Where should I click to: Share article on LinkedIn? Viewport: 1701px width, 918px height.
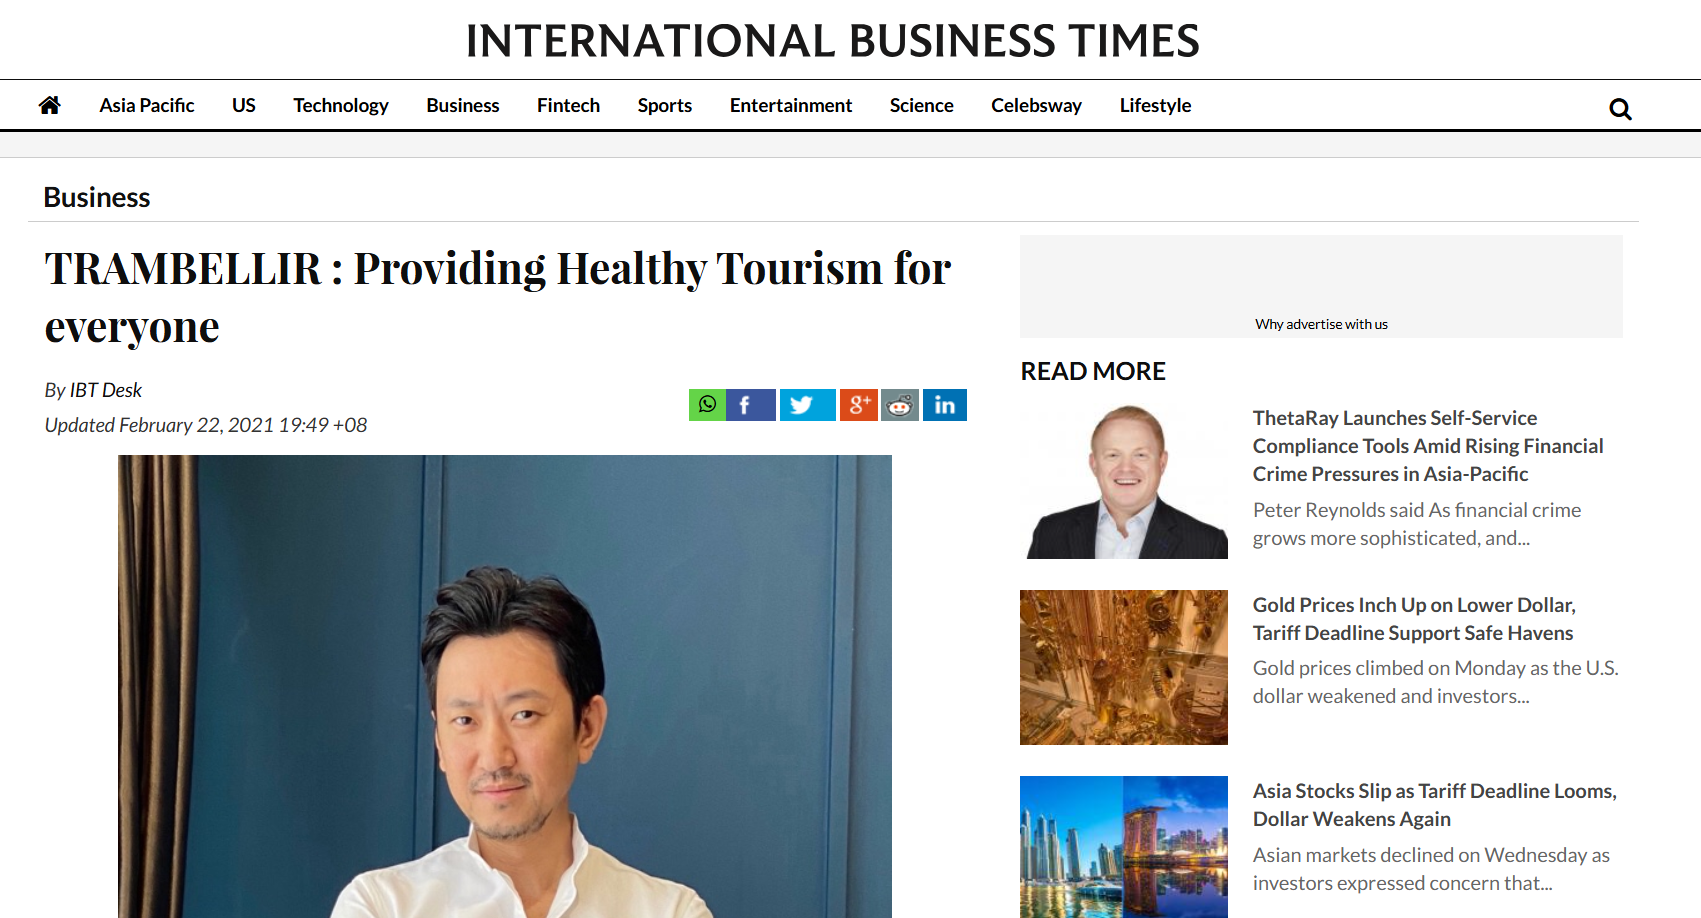(945, 405)
